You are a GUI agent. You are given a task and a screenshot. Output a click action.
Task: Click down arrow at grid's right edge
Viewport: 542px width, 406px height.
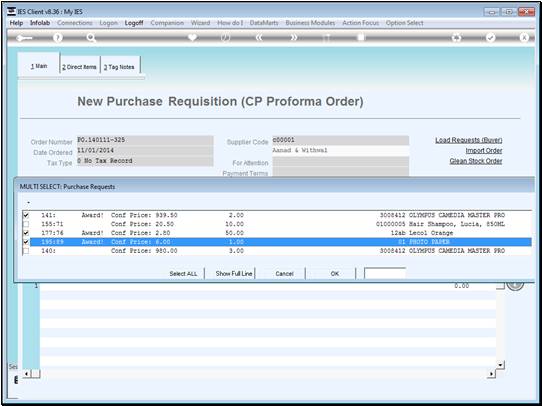(501, 365)
